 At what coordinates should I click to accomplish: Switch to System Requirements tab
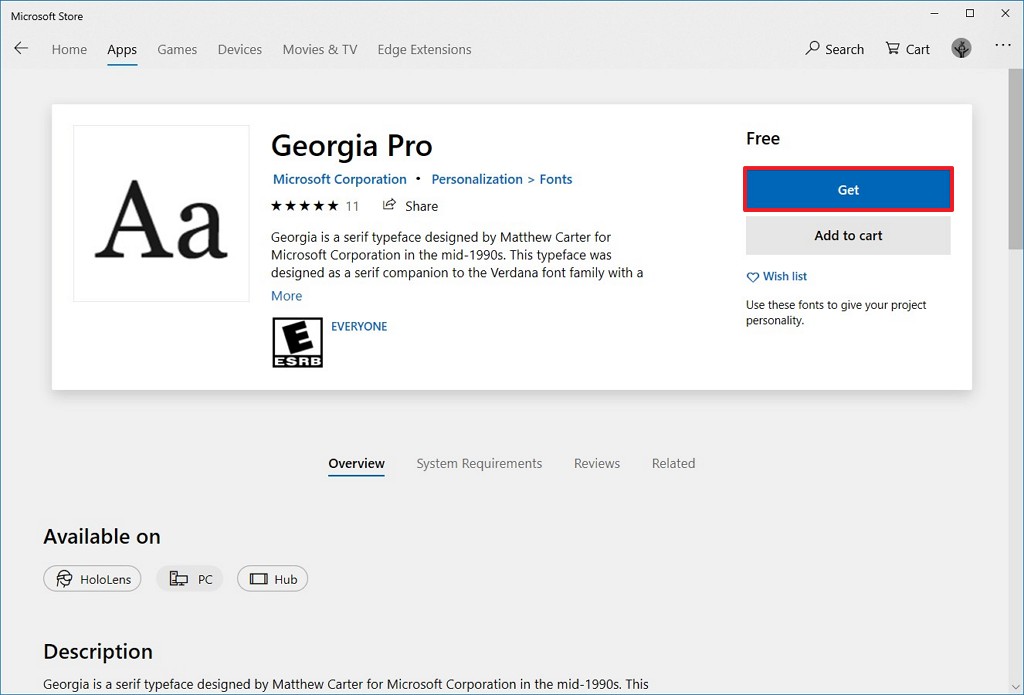[479, 464]
